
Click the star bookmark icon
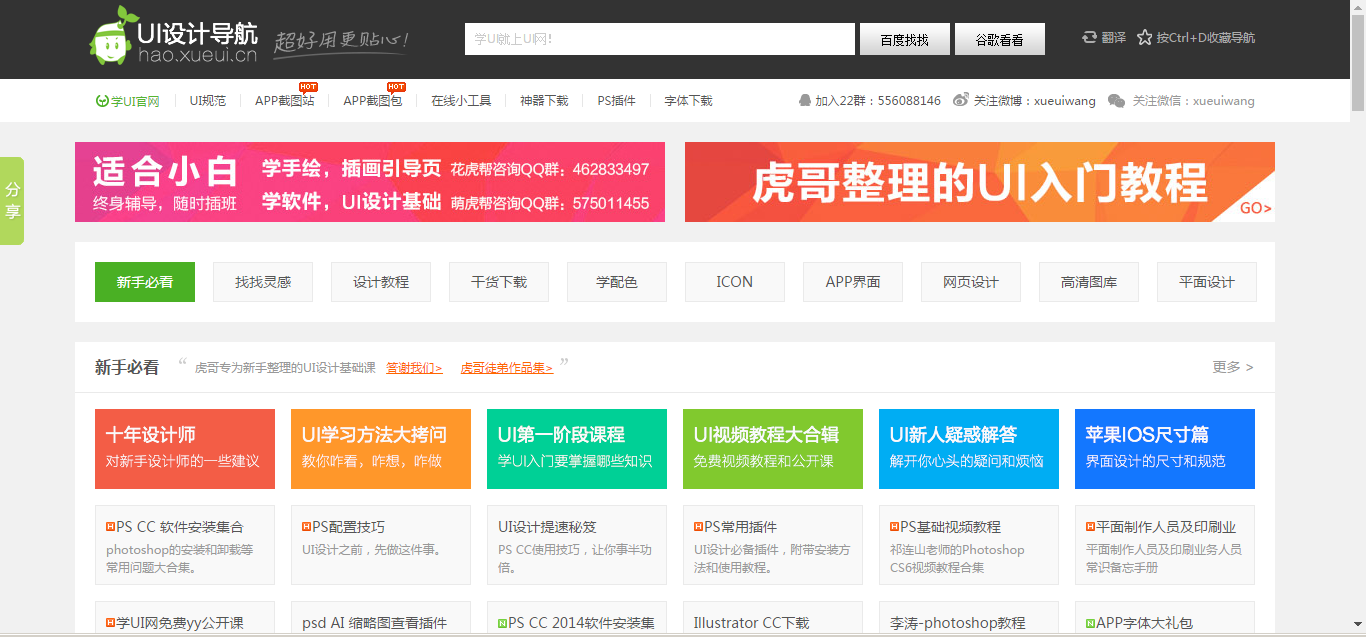point(1145,38)
